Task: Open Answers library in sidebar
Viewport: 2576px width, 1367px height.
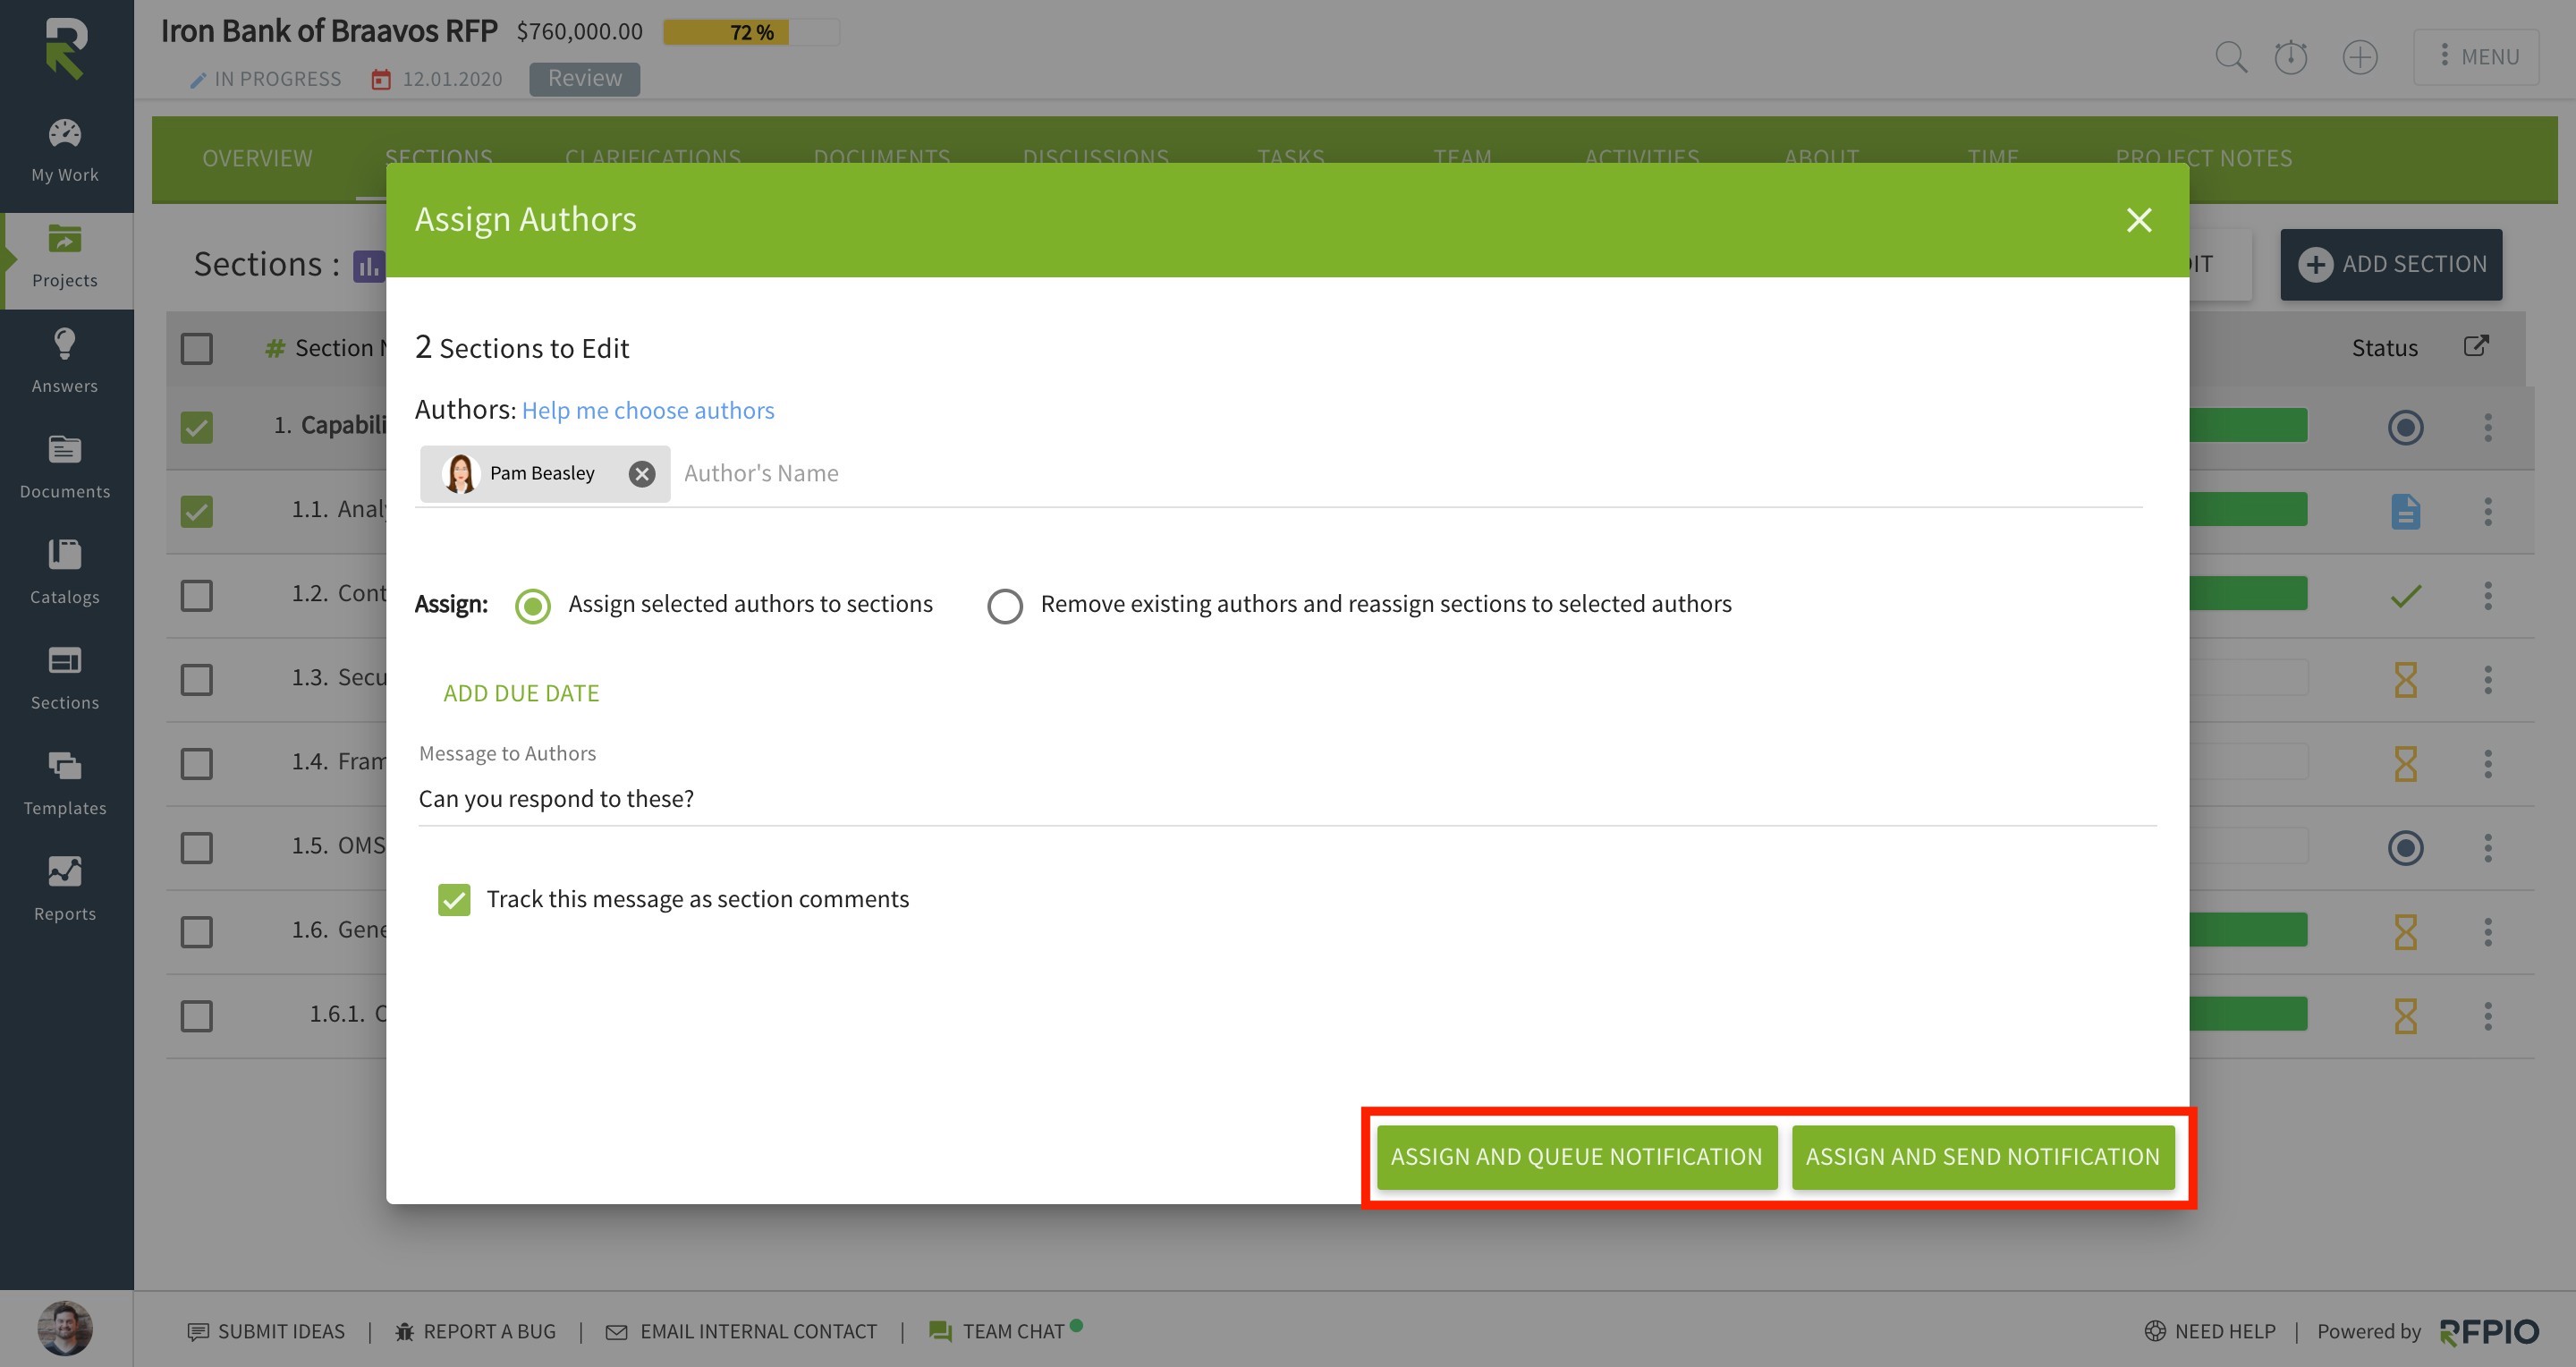Action: [x=65, y=362]
